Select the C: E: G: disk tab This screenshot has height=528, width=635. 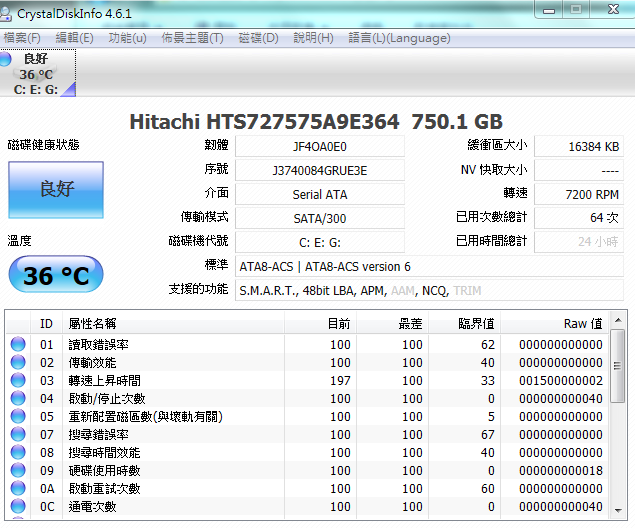(x=38, y=73)
